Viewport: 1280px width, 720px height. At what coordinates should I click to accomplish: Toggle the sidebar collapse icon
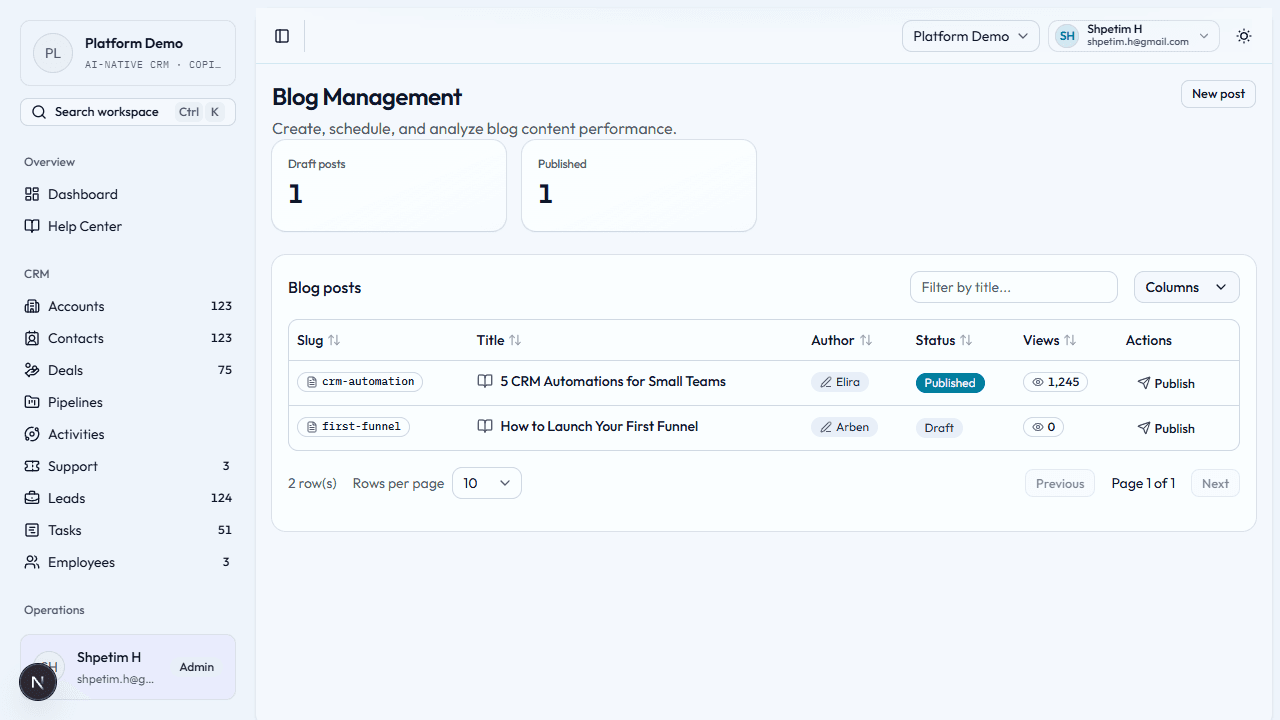281,36
